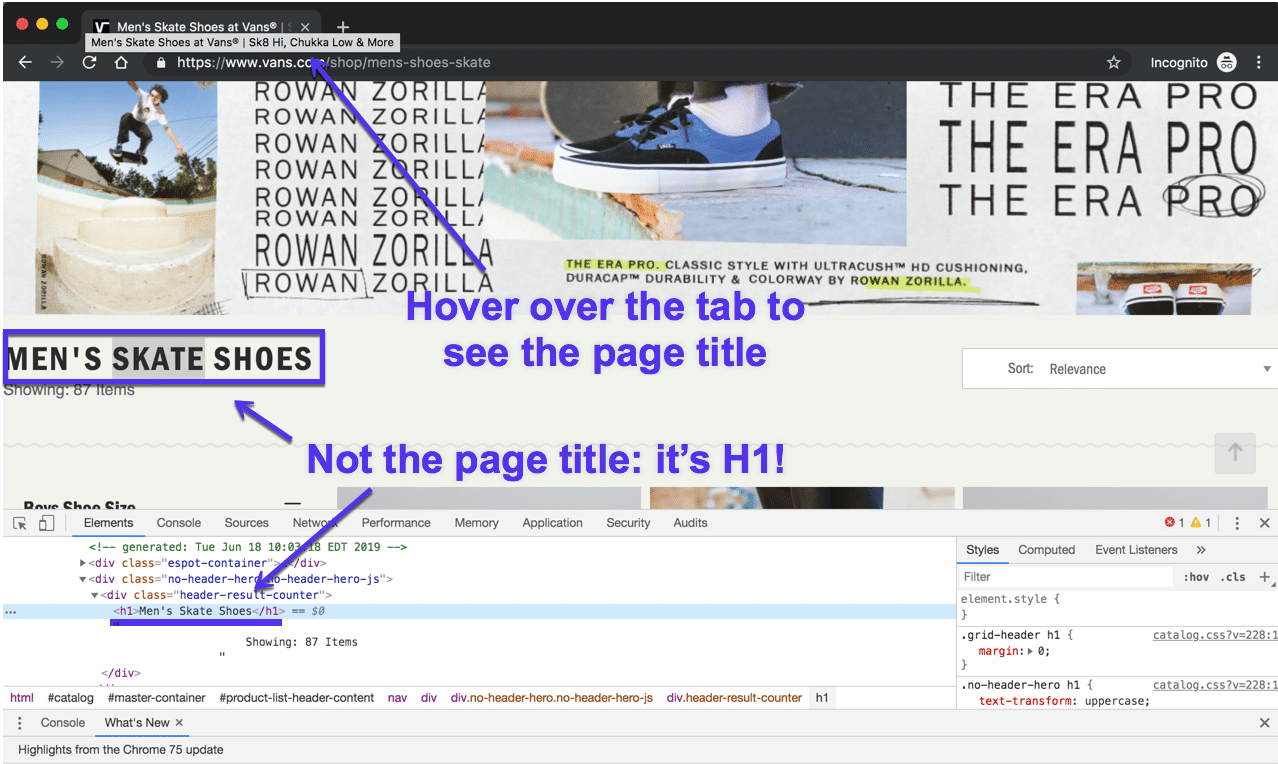Image resolution: width=1278 pixels, height=764 pixels.
Task: Click the red error count badge in DevTools
Action: coord(1172,522)
